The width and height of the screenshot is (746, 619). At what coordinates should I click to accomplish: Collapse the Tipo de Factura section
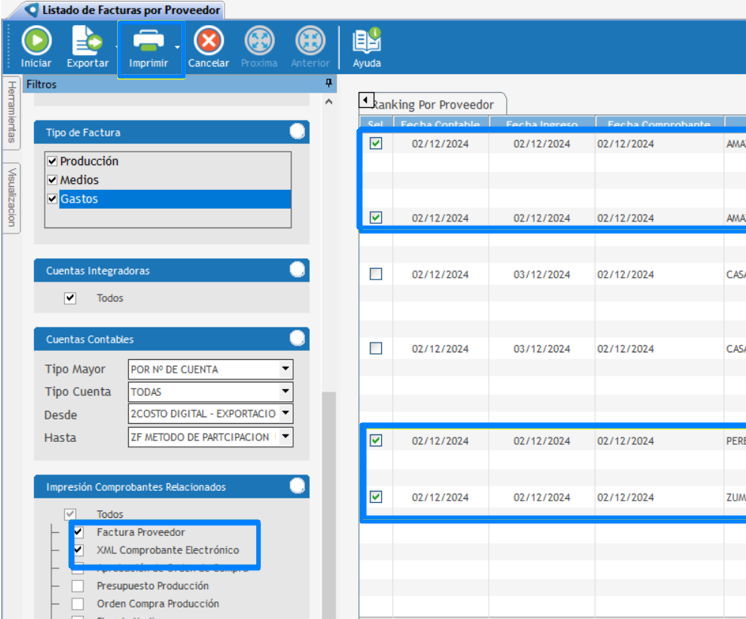(297, 132)
